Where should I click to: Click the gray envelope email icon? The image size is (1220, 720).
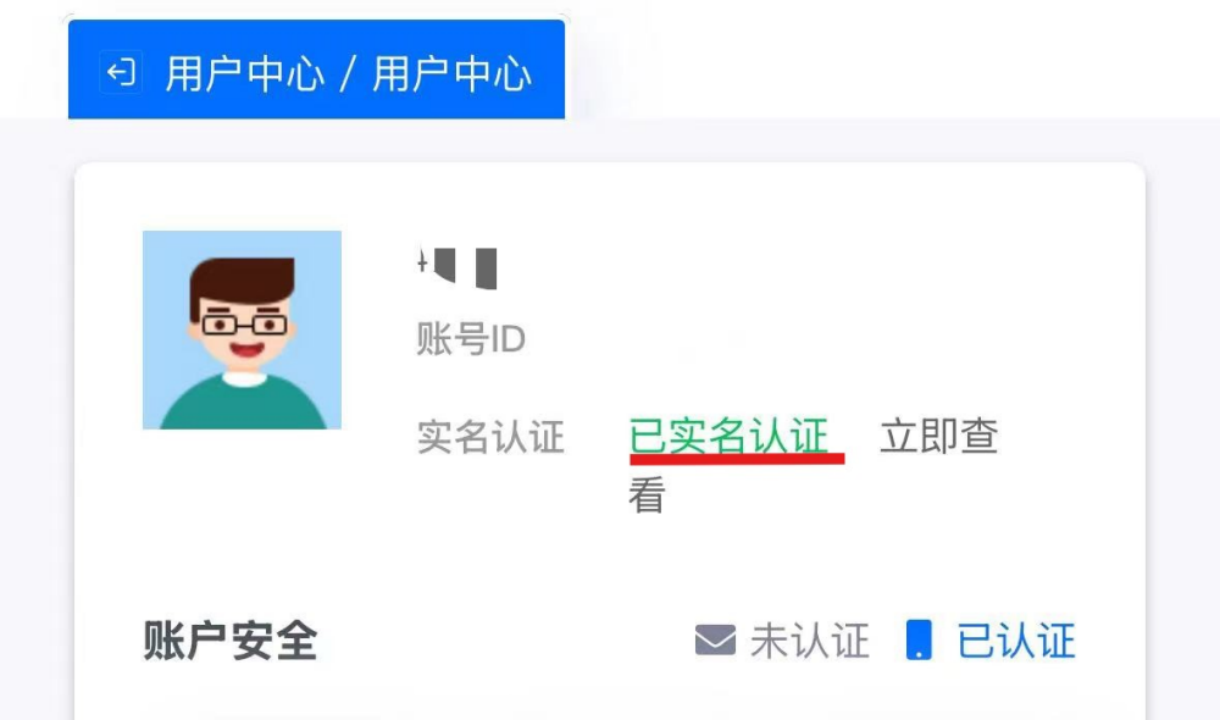pyautogui.click(x=715, y=641)
